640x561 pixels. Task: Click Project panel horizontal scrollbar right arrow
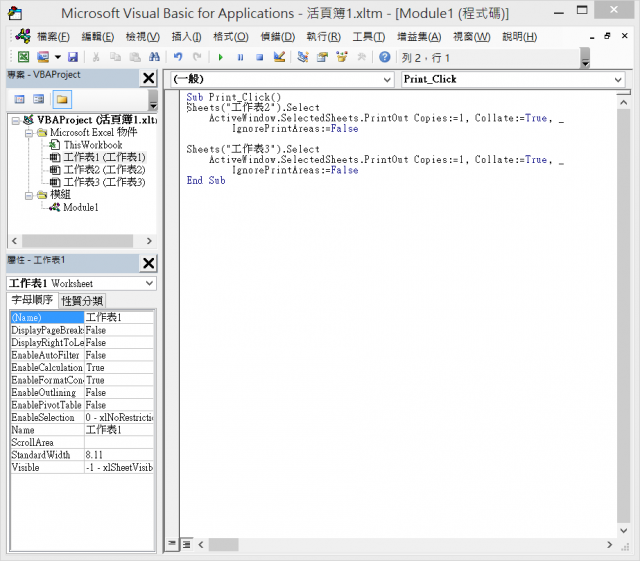tap(149, 241)
